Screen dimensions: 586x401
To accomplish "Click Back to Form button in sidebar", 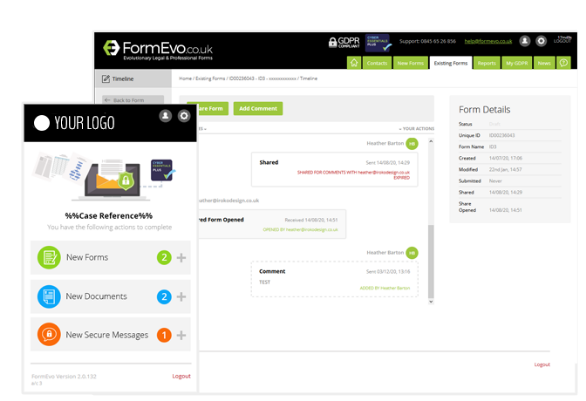I will [133, 99].
